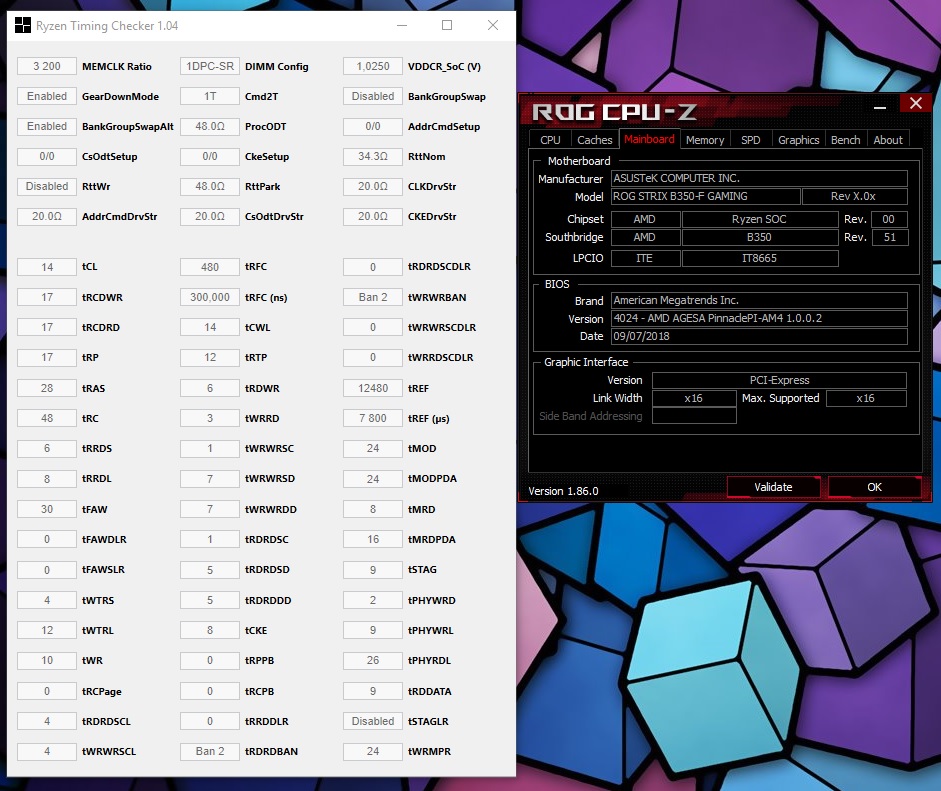Click the Rev X.0x model revision field
This screenshot has width=941, height=791.
pyautogui.click(x=855, y=196)
